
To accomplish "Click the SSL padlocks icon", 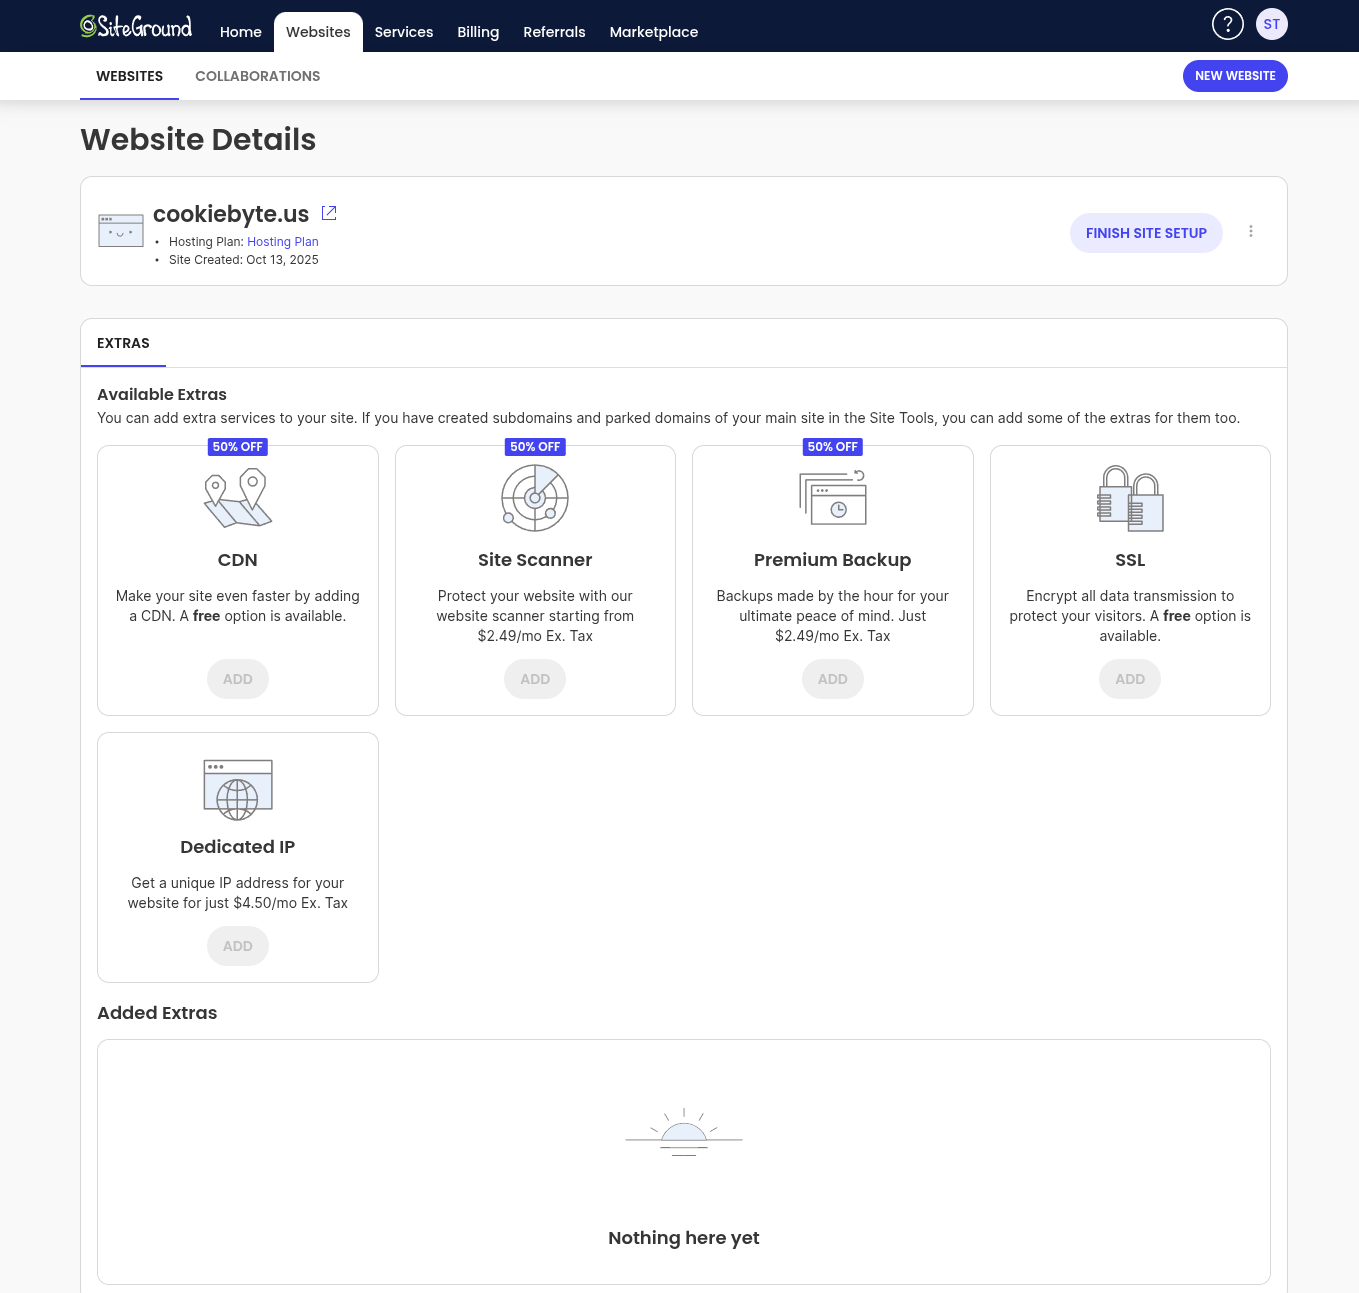I will click(1130, 498).
